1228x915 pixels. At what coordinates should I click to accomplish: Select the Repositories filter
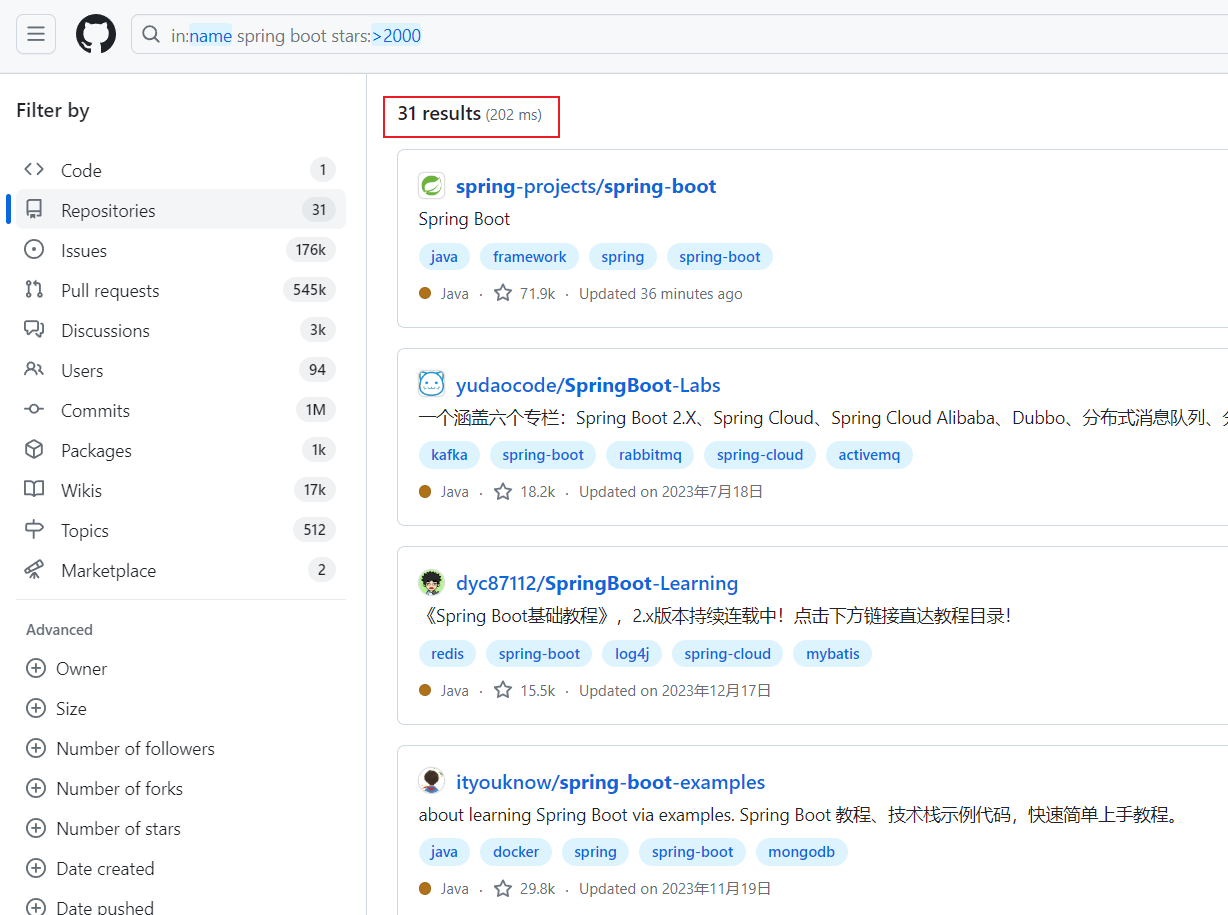pyautogui.click(x=180, y=210)
